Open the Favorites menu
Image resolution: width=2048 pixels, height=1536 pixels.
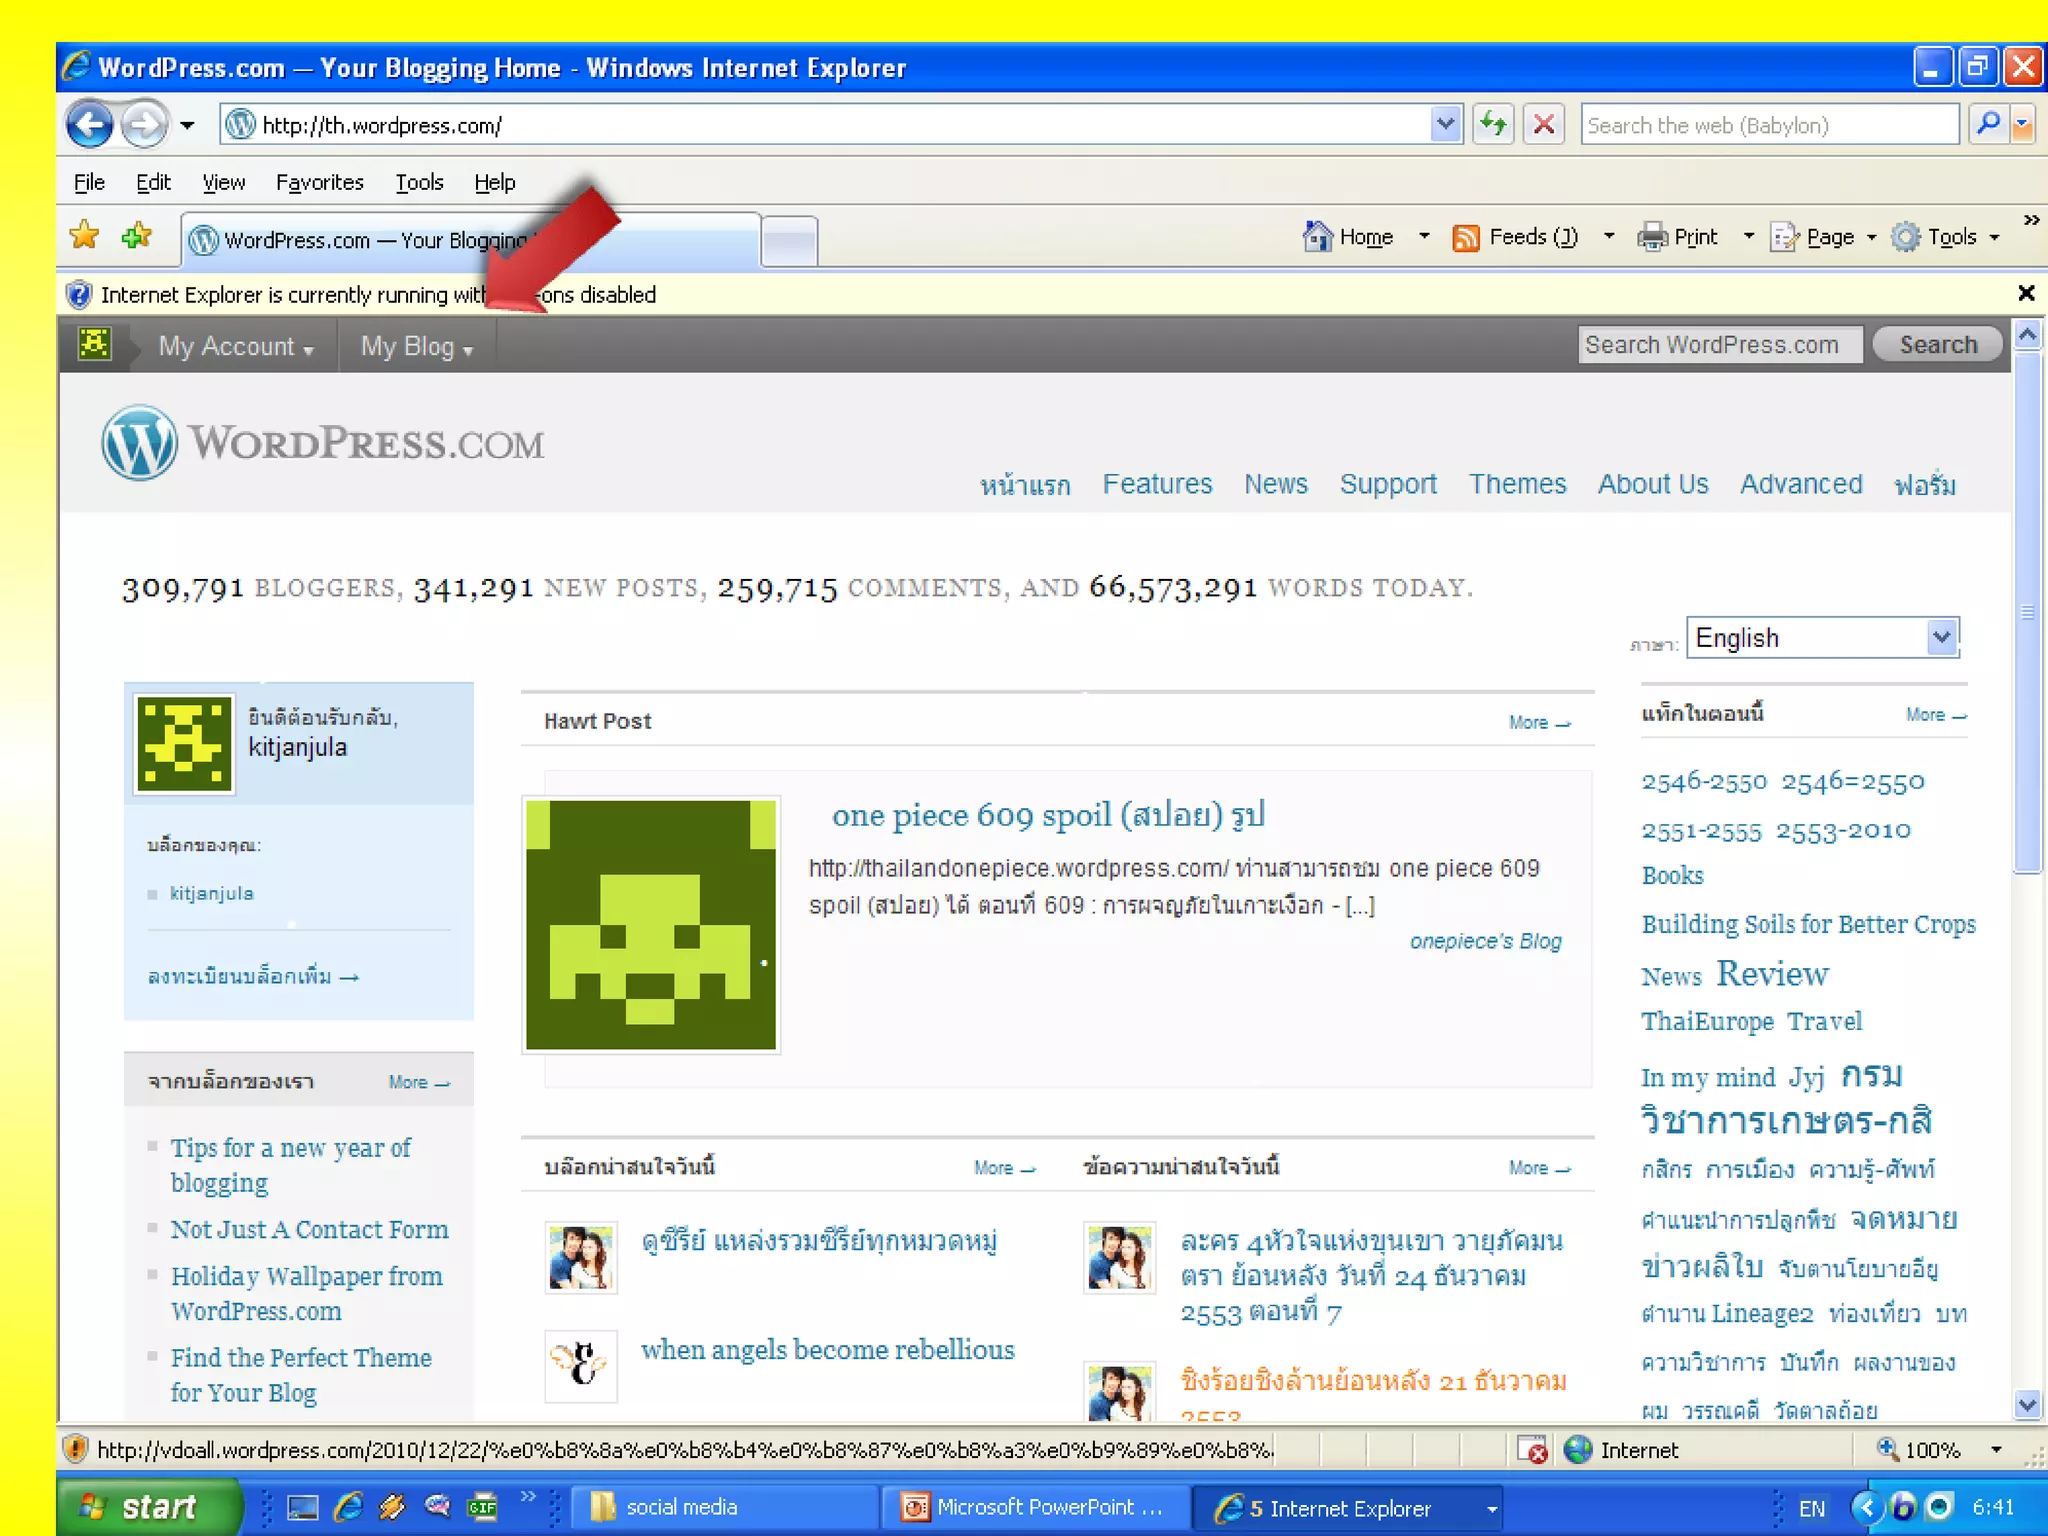[319, 183]
